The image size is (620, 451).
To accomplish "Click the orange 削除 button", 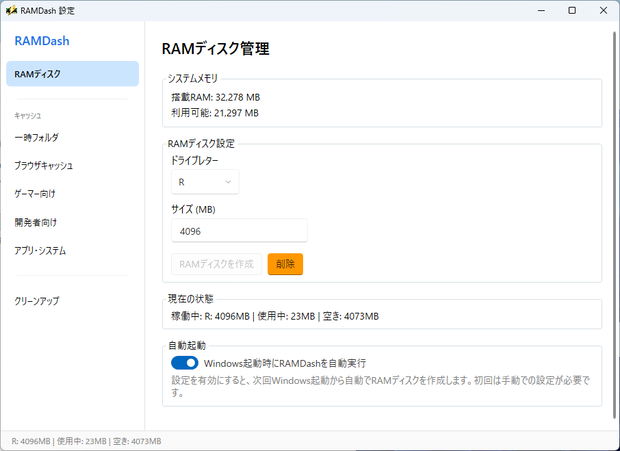I will click(285, 264).
